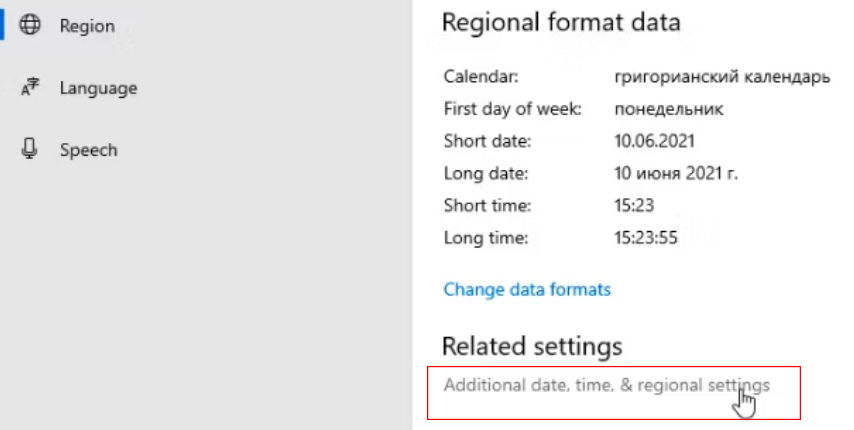Click the Calendar field label
The width and height of the screenshot is (854, 430).
[x=480, y=77]
